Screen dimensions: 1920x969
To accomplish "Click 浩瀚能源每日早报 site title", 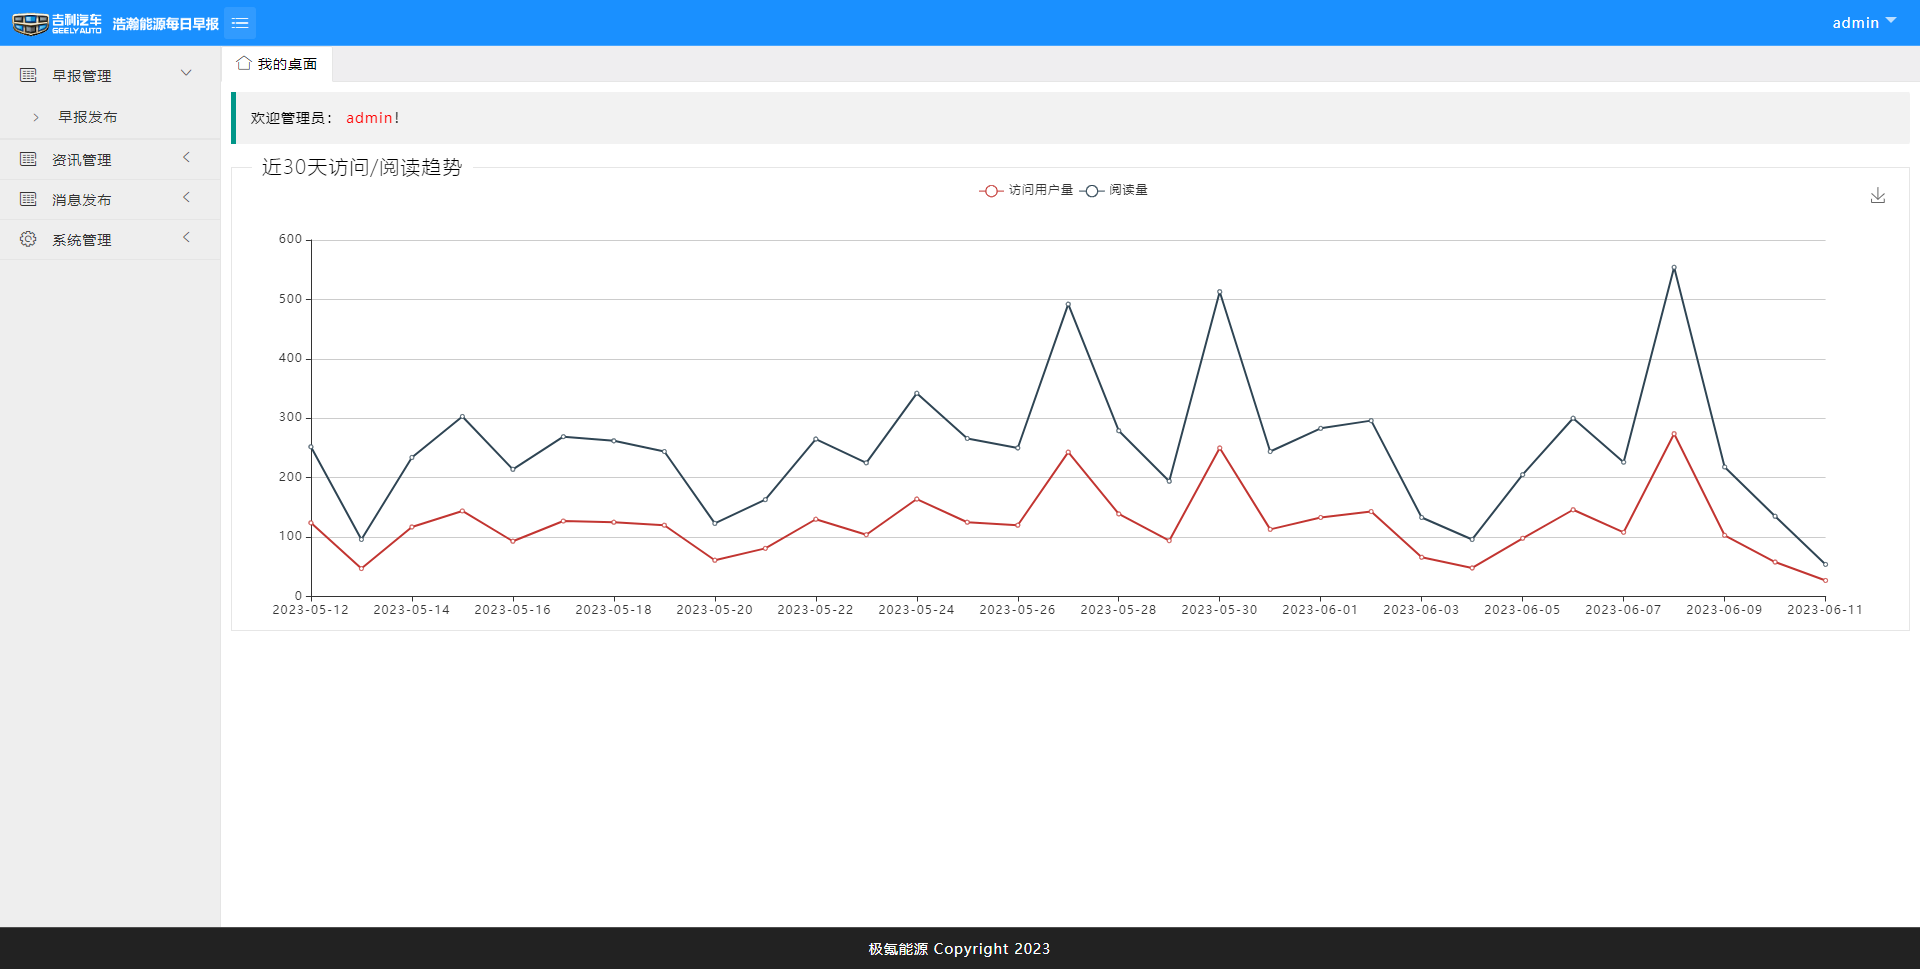I will pos(165,23).
